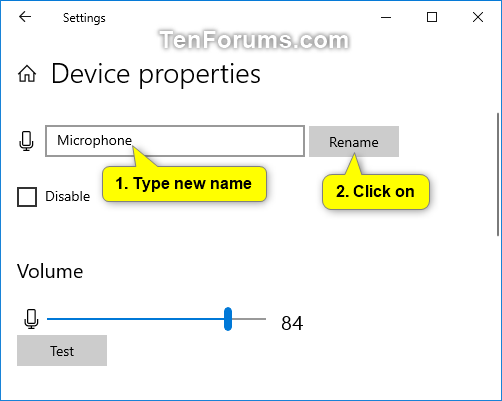Image resolution: width=502 pixels, height=401 pixels.
Task: Focus the Microphone name text box
Action: [x=175, y=141]
